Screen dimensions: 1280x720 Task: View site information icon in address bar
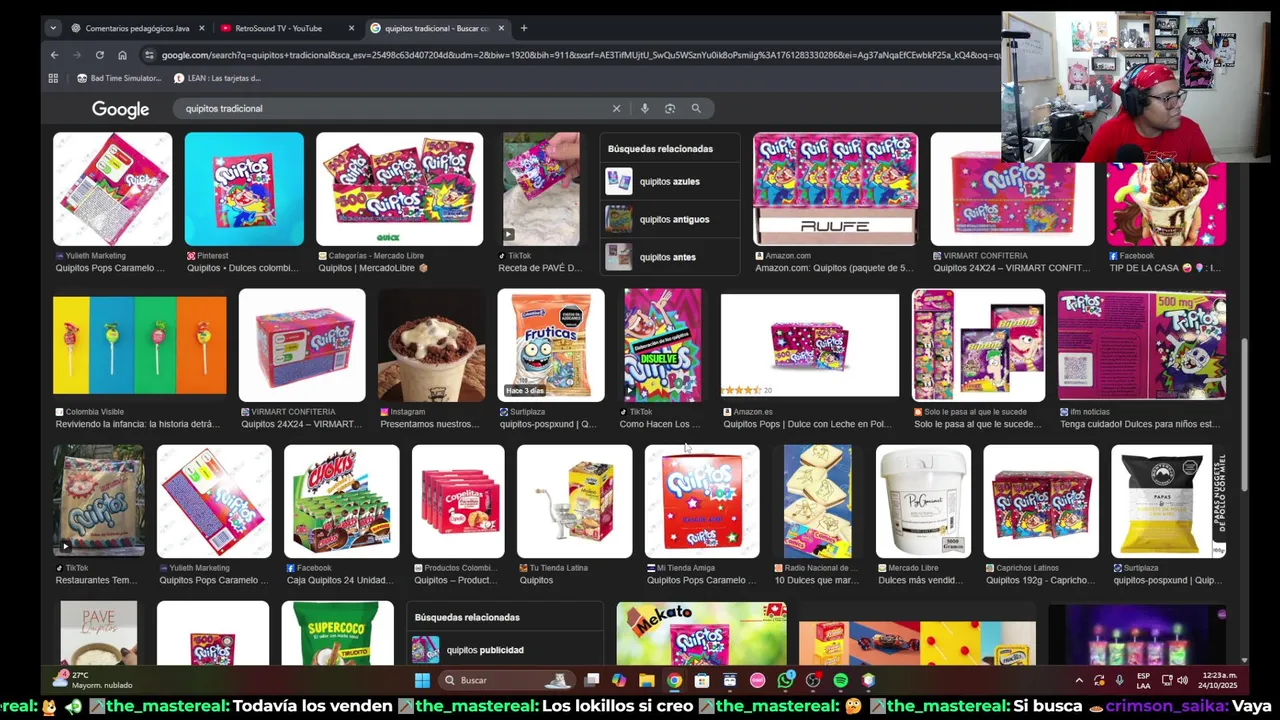tap(149, 55)
